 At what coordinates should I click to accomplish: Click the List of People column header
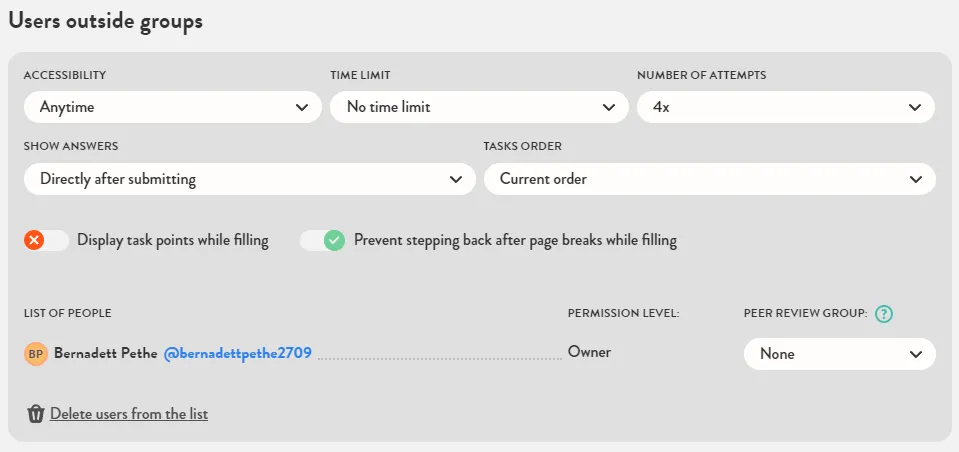(68, 314)
